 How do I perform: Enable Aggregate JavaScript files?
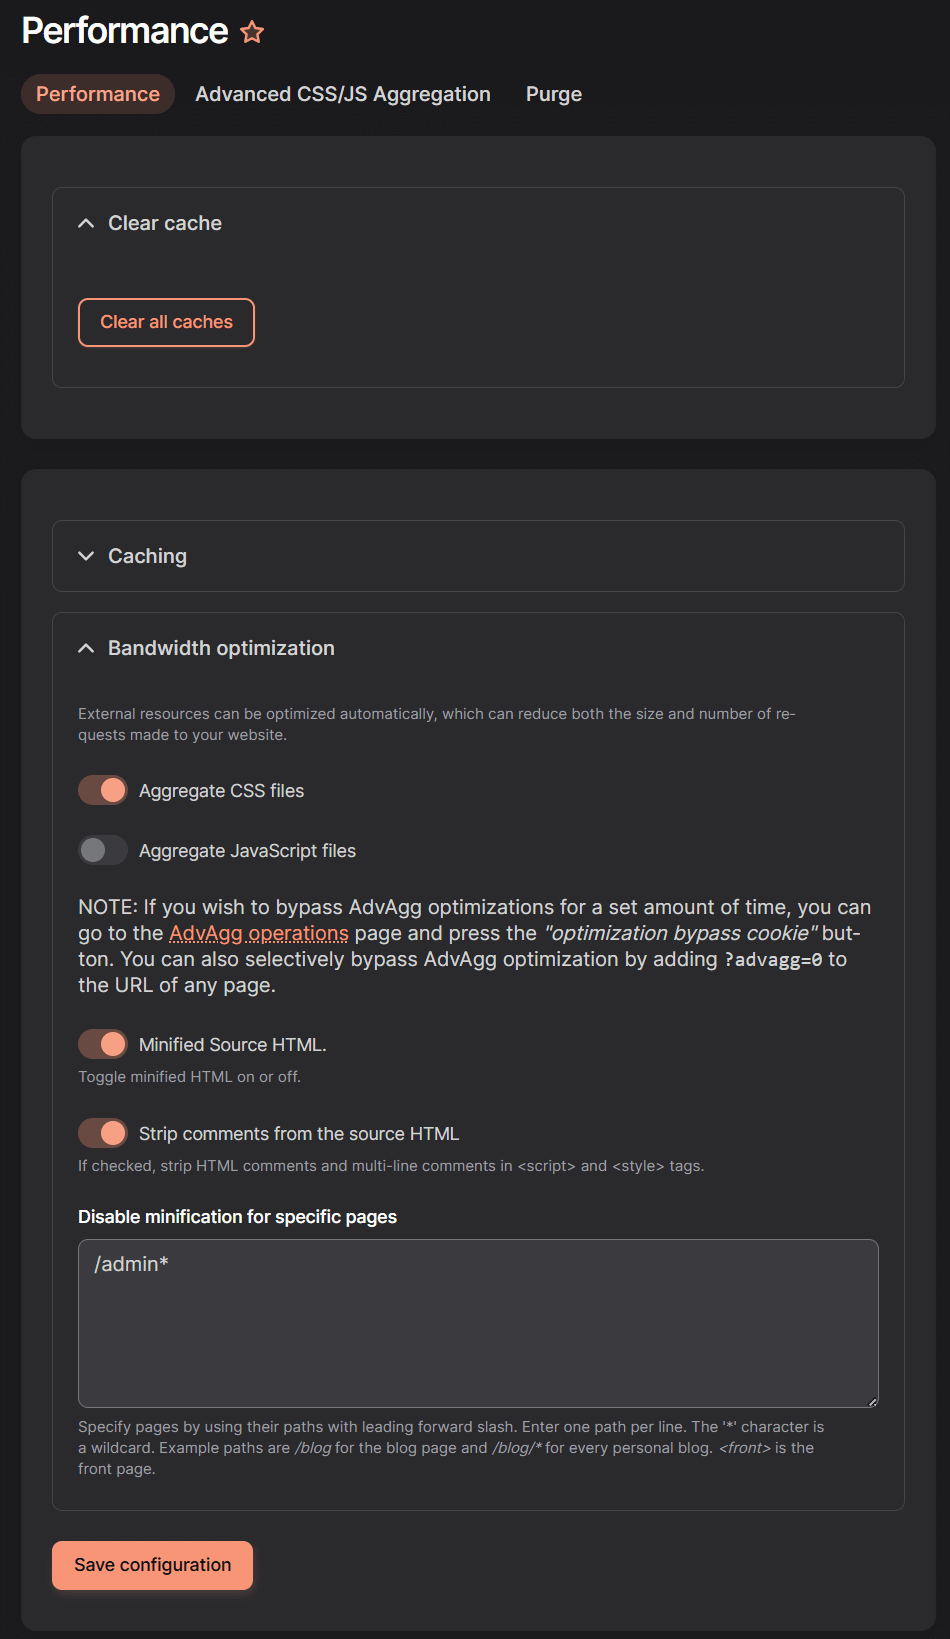(x=101, y=850)
